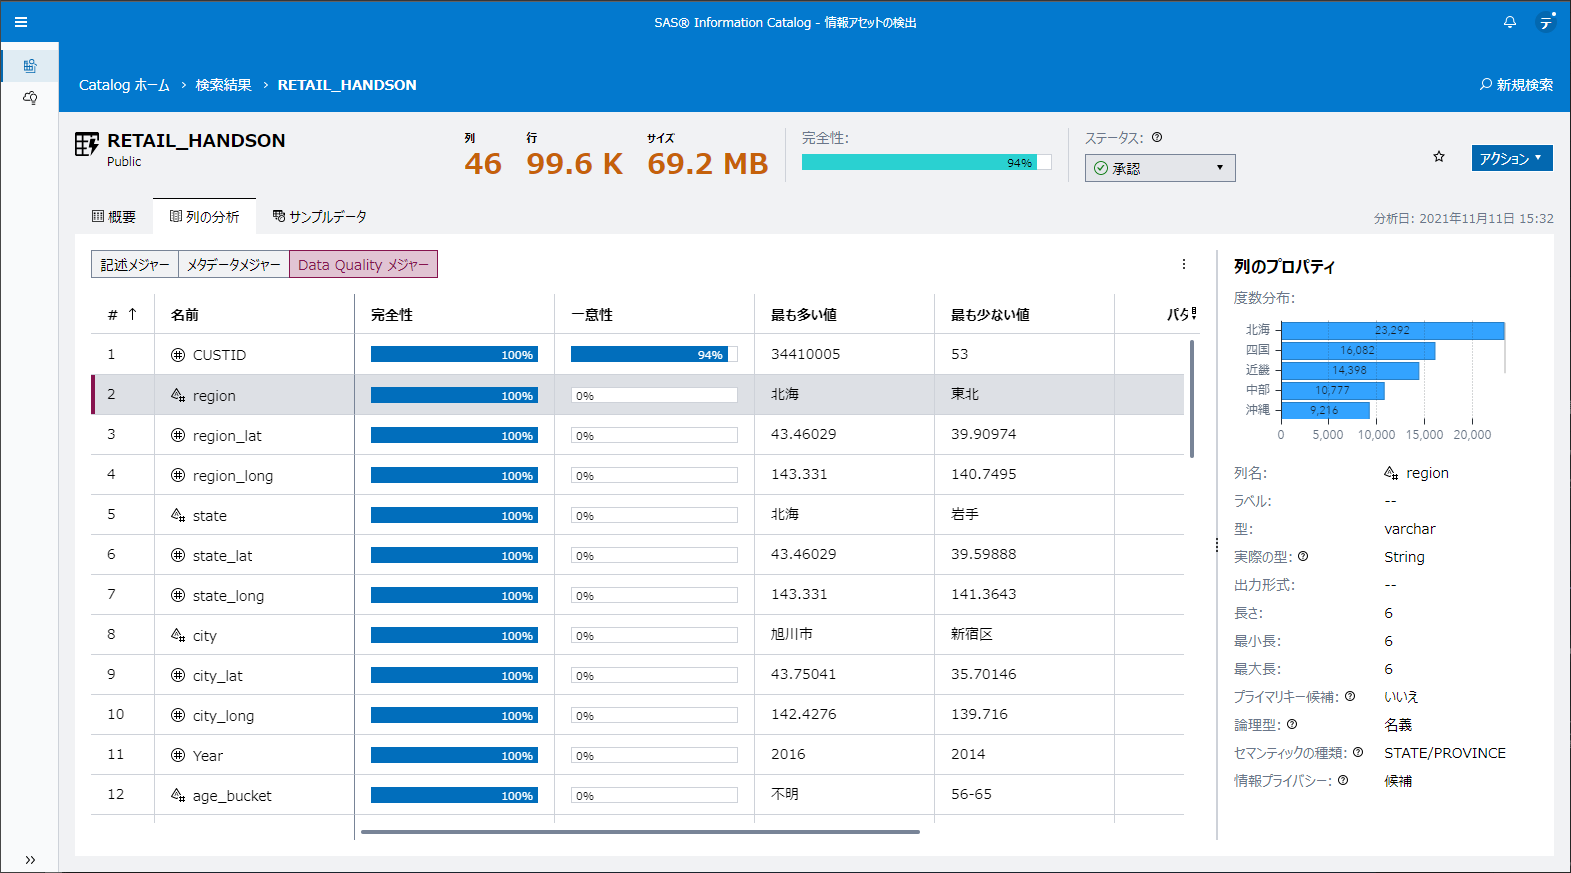Image resolution: width=1571 pixels, height=873 pixels.
Task: Select the catalog discovery sidebar icon
Action: click(30, 66)
